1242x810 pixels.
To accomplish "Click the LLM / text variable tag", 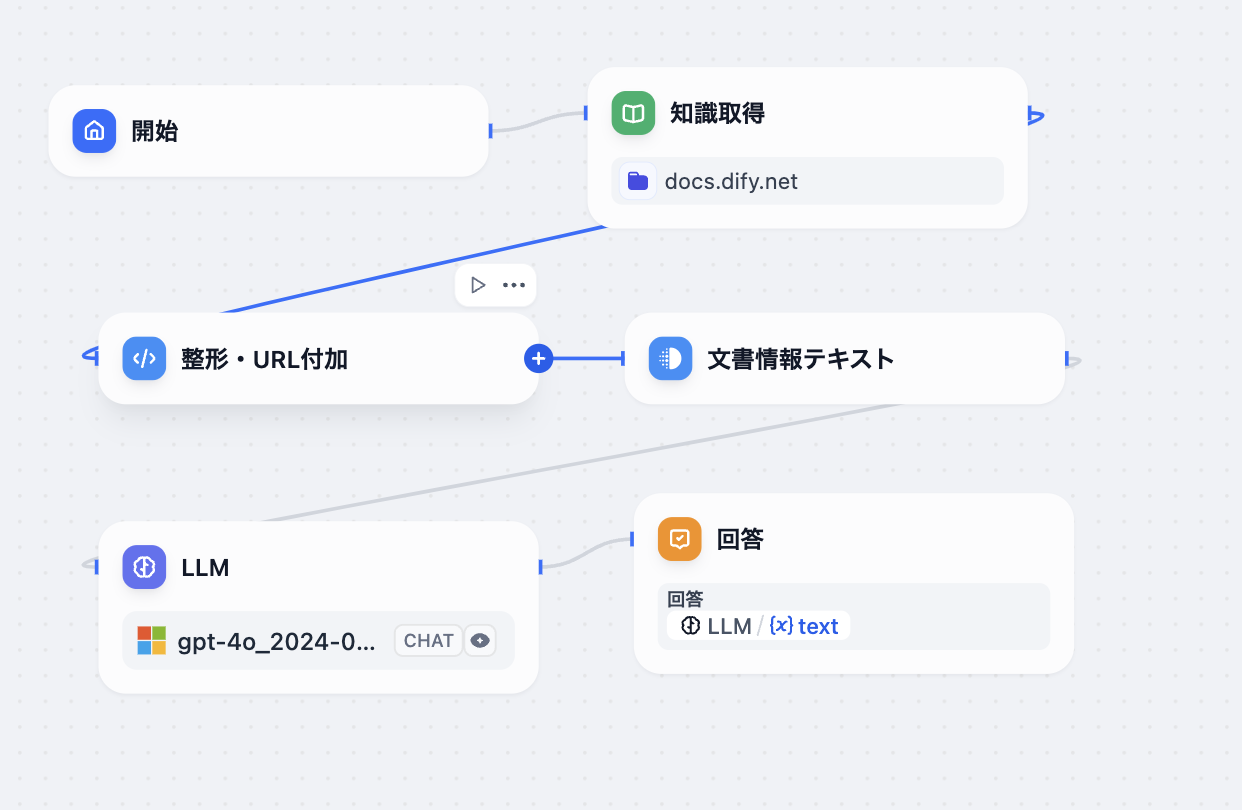I will pyautogui.click(x=759, y=626).
